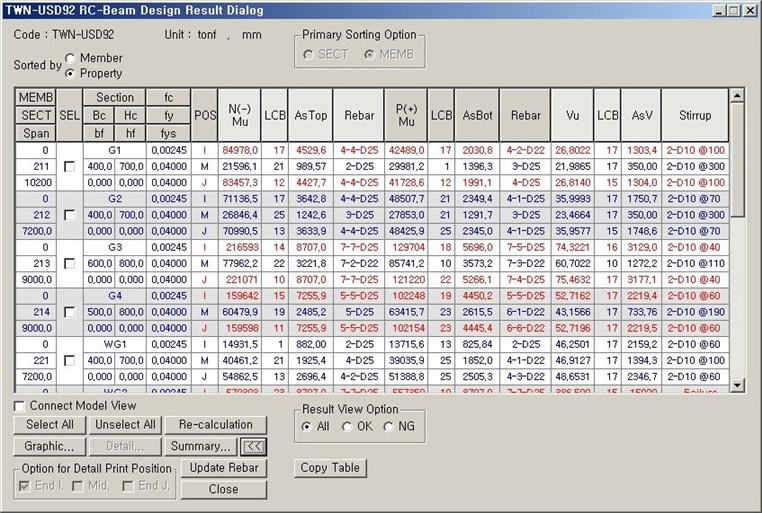Click the table scrollbar up arrow
The width and height of the screenshot is (762, 513).
tap(738, 96)
